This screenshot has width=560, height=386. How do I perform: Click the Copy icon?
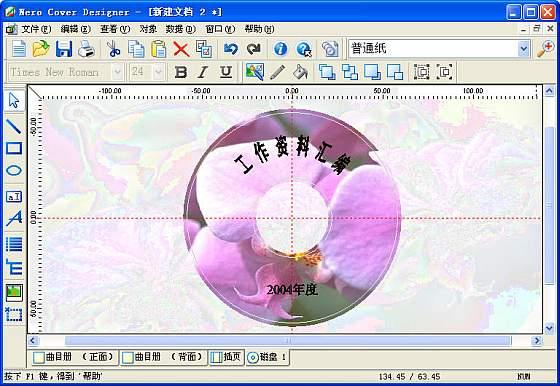coord(136,49)
